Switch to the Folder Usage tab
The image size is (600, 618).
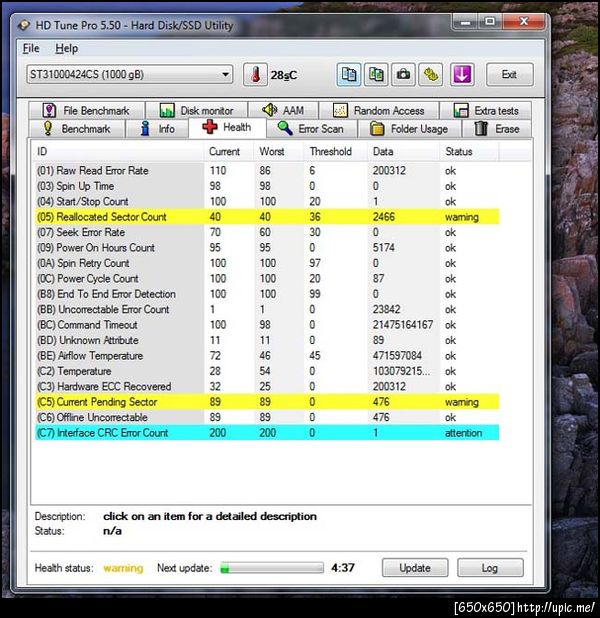409,129
